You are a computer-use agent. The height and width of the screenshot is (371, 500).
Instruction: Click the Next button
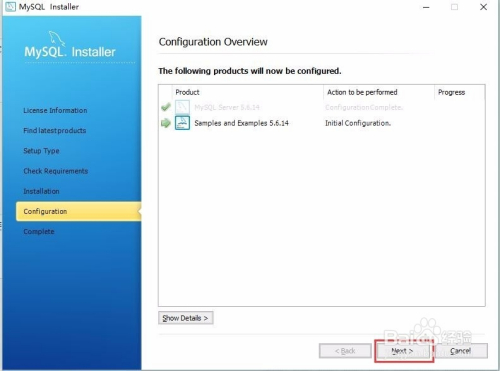point(403,351)
